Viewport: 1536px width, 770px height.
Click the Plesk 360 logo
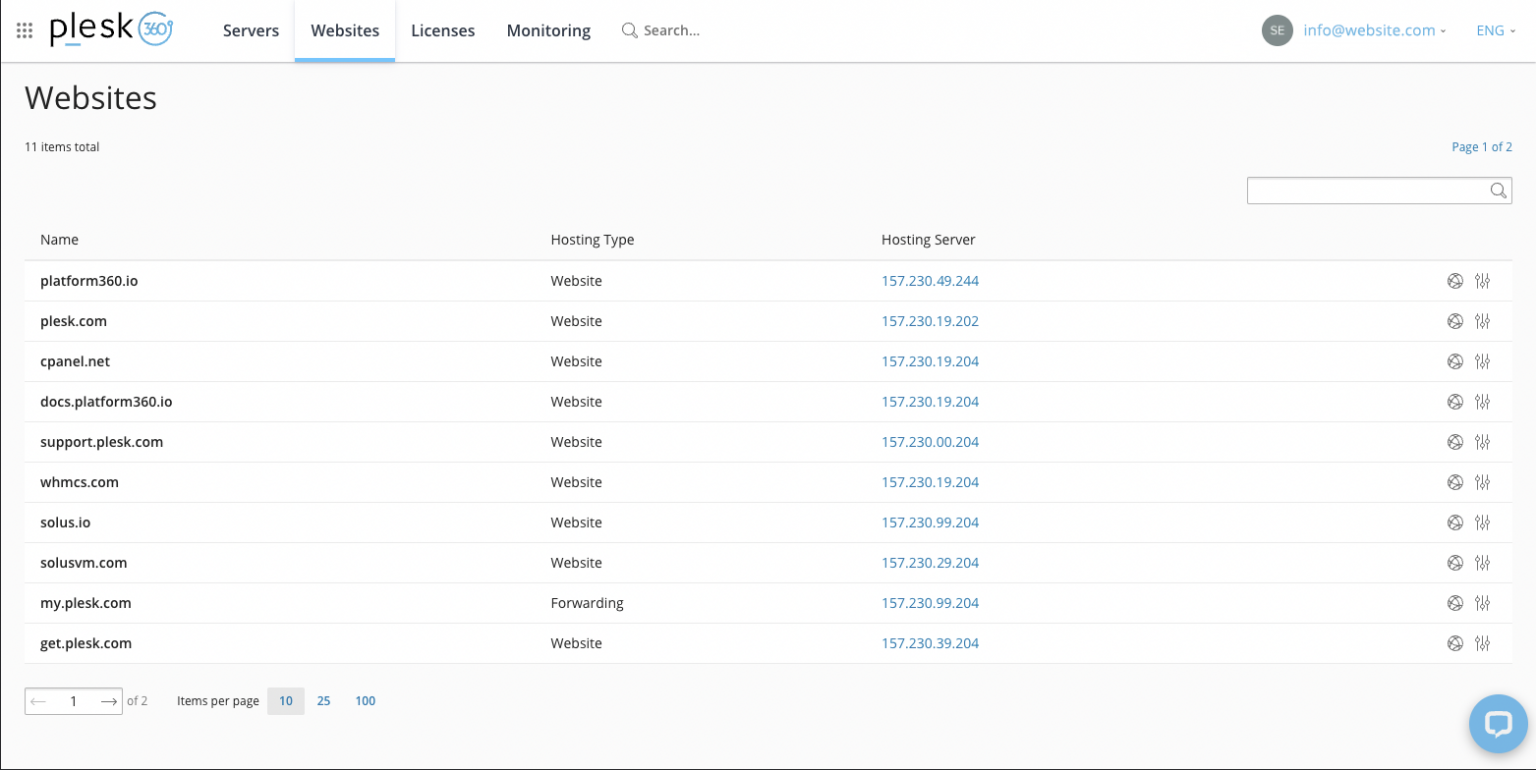(108, 30)
